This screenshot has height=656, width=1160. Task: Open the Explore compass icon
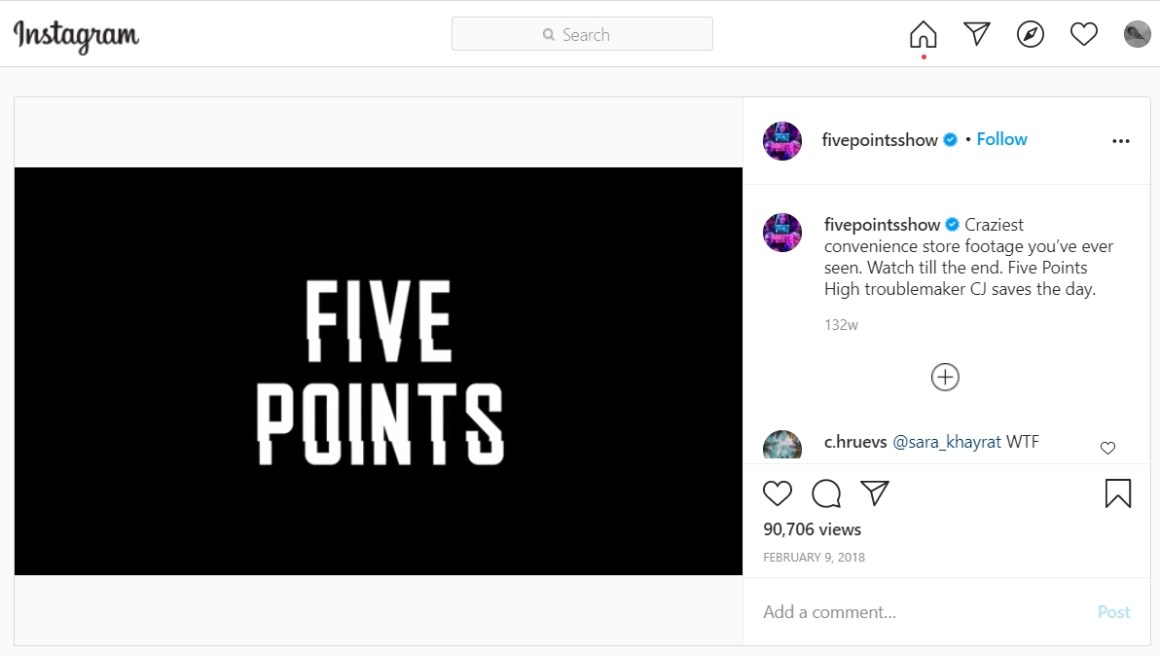pyautogui.click(x=1031, y=34)
